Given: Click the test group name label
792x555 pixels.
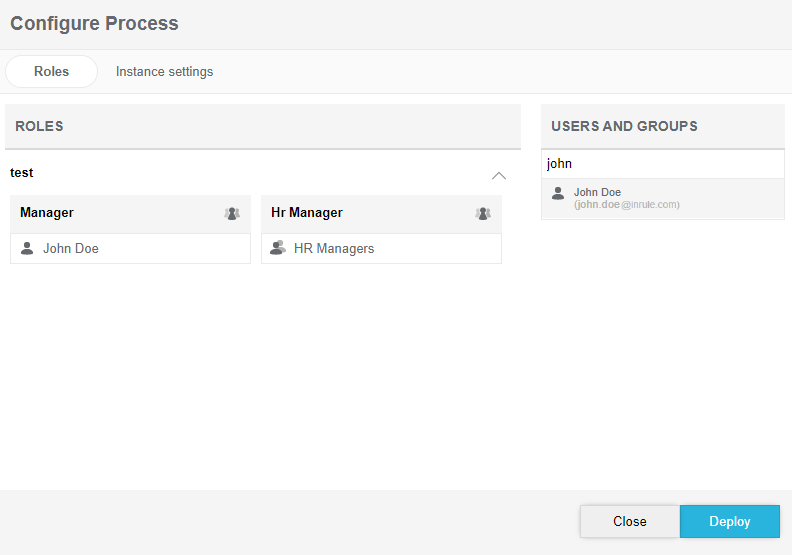Looking at the screenshot, I should coord(22,173).
